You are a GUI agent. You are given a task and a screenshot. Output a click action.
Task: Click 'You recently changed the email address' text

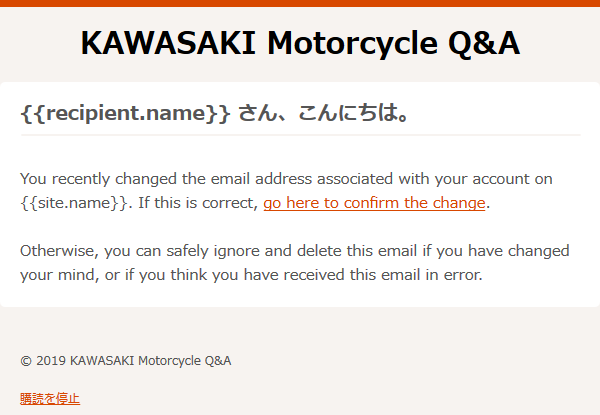tap(166, 179)
